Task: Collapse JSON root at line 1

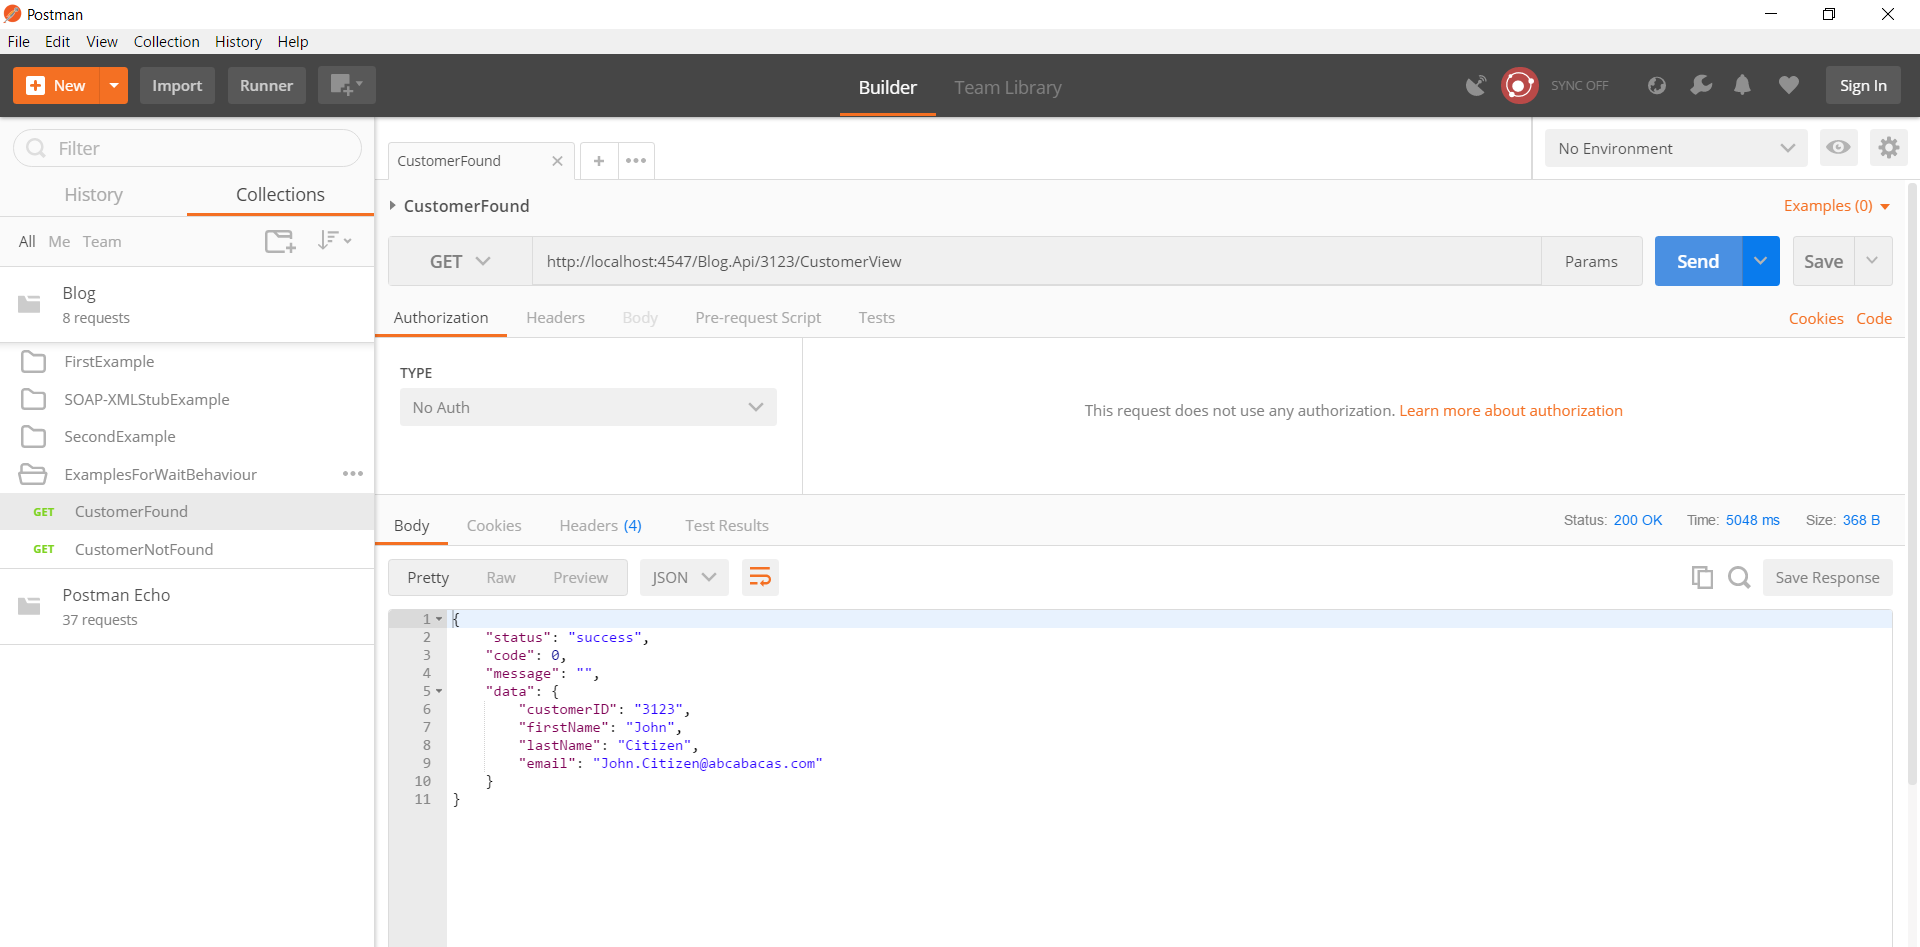Action: 439,619
